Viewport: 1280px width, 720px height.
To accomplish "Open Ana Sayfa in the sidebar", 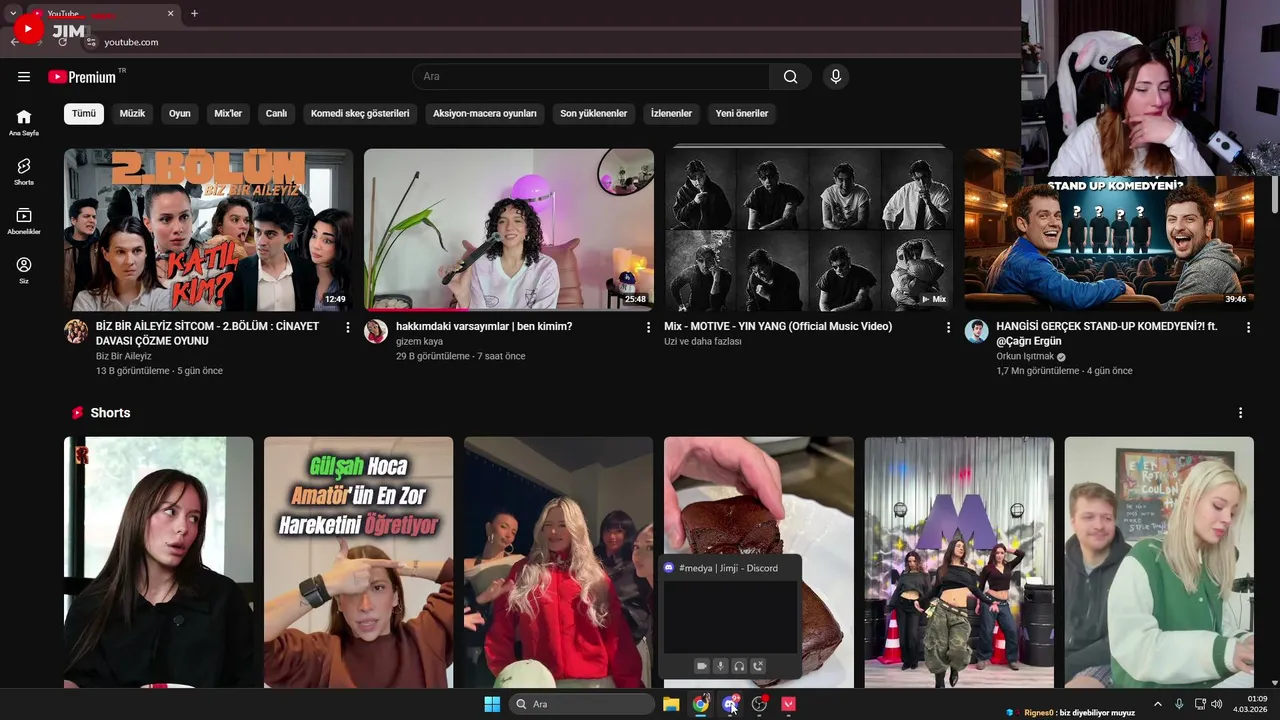I will (24, 122).
